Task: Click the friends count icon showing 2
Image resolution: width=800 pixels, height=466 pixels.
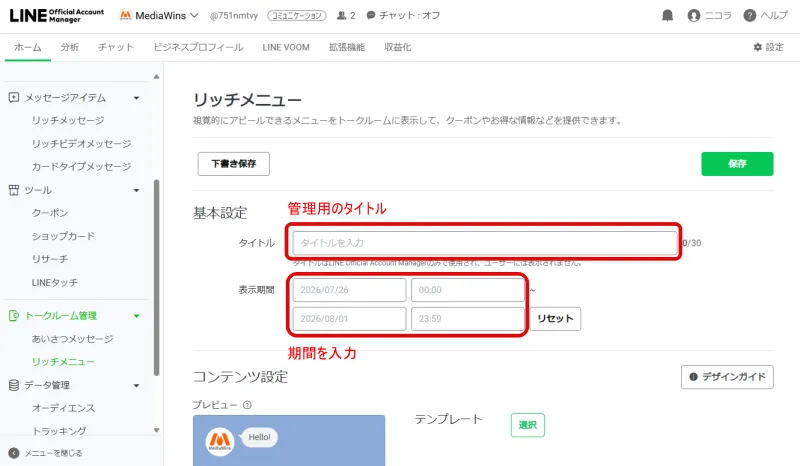Action: 346,15
